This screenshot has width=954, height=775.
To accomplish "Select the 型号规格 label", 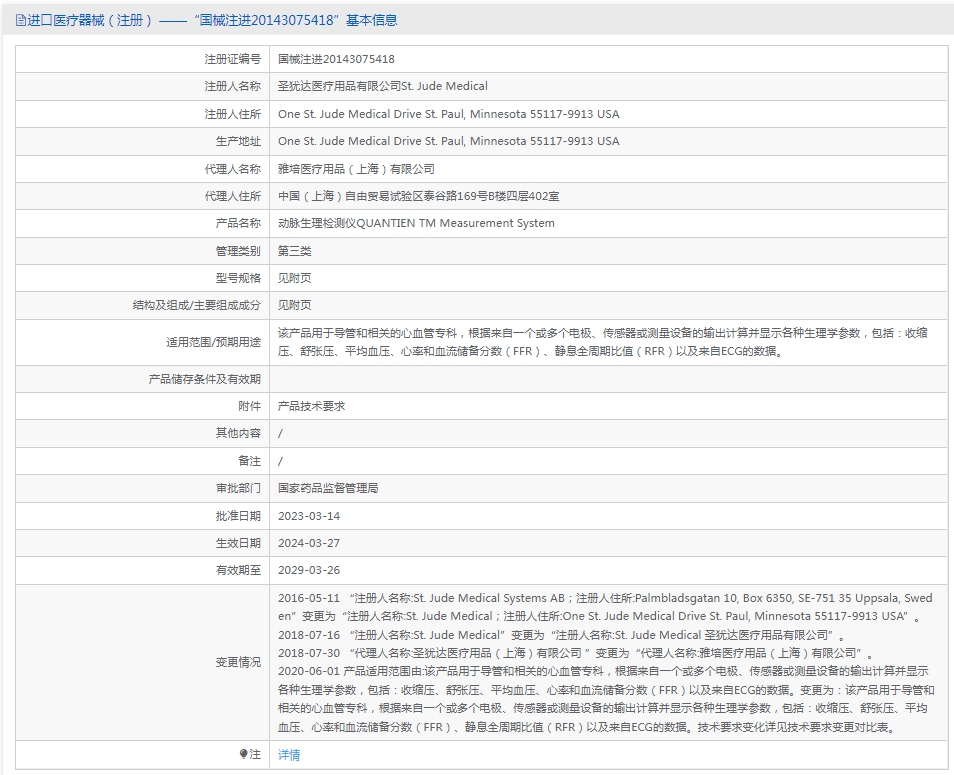I will tap(238, 278).
